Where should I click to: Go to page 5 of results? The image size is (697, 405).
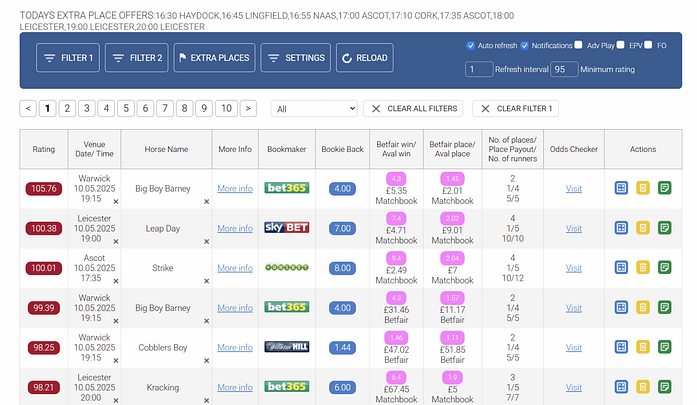tap(126, 108)
